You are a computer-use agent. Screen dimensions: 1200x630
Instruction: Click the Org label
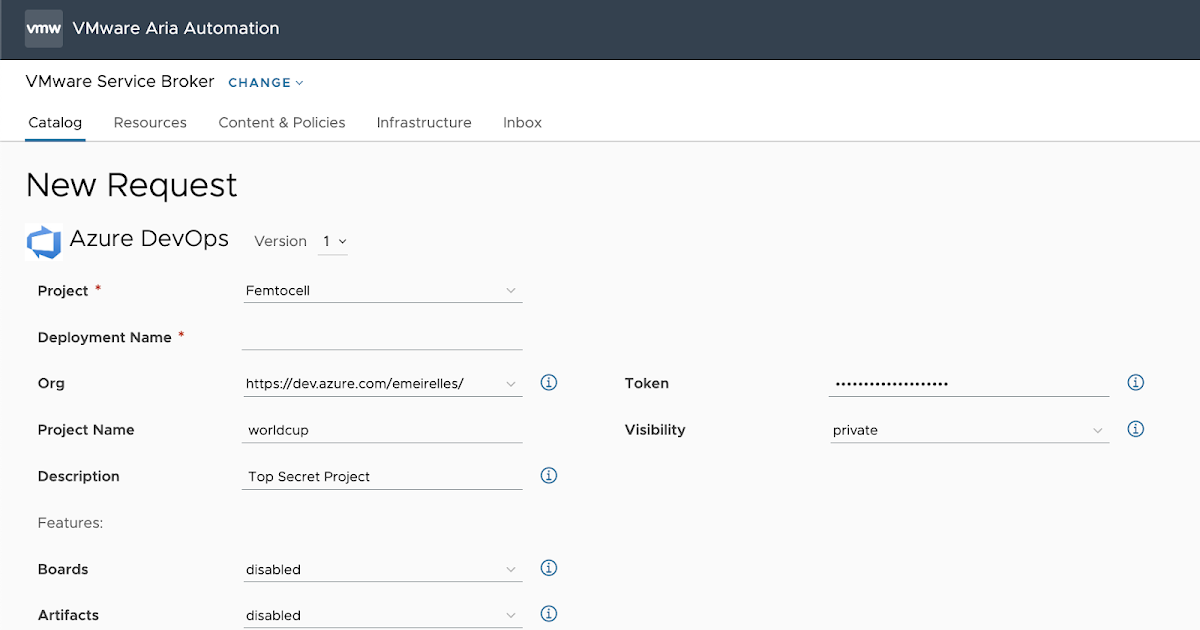coord(51,384)
